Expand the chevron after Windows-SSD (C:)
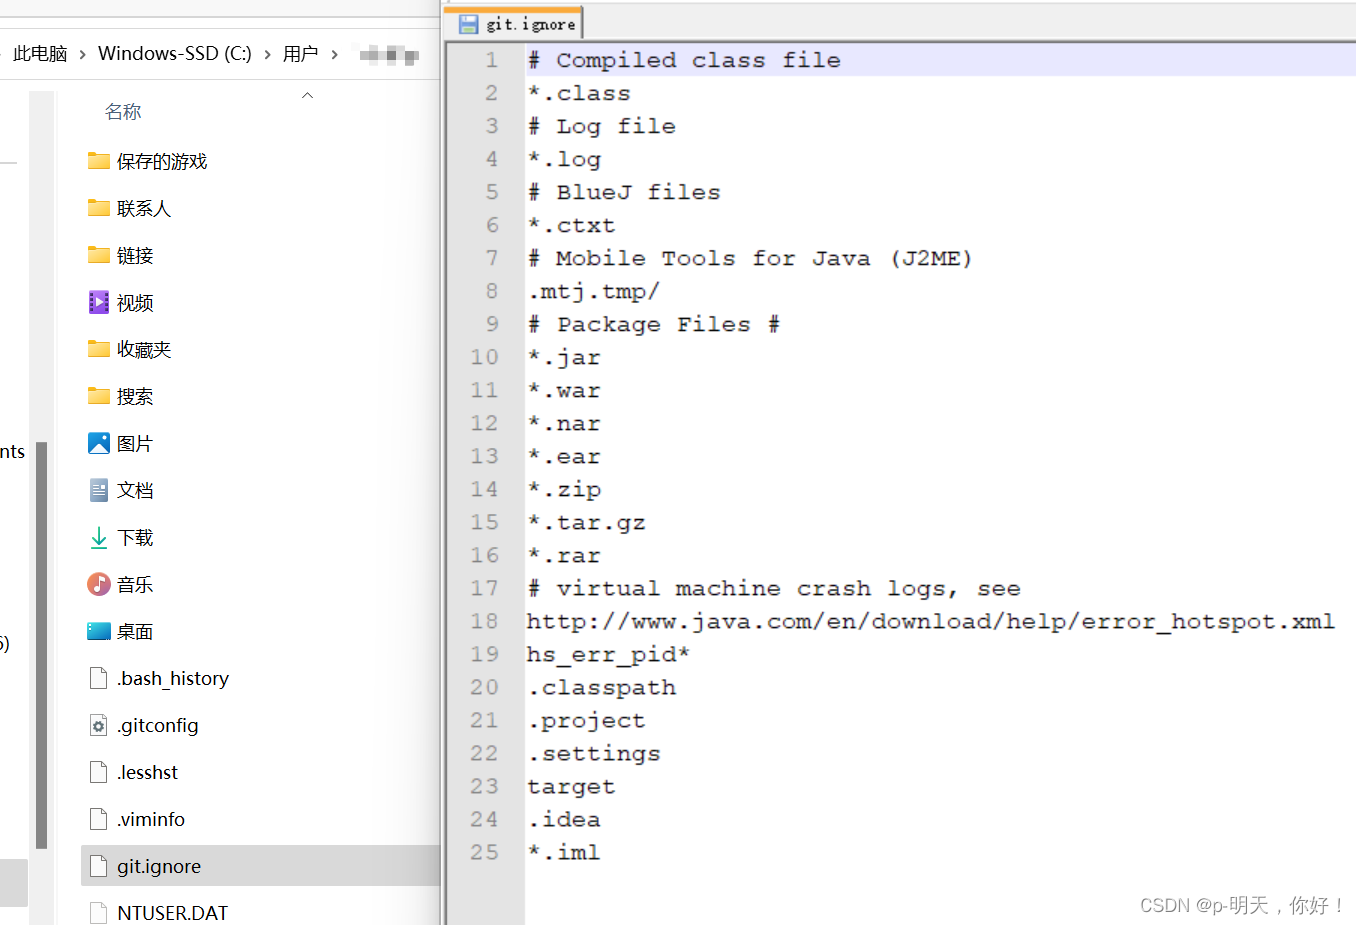The image size is (1356, 925). pos(267,54)
